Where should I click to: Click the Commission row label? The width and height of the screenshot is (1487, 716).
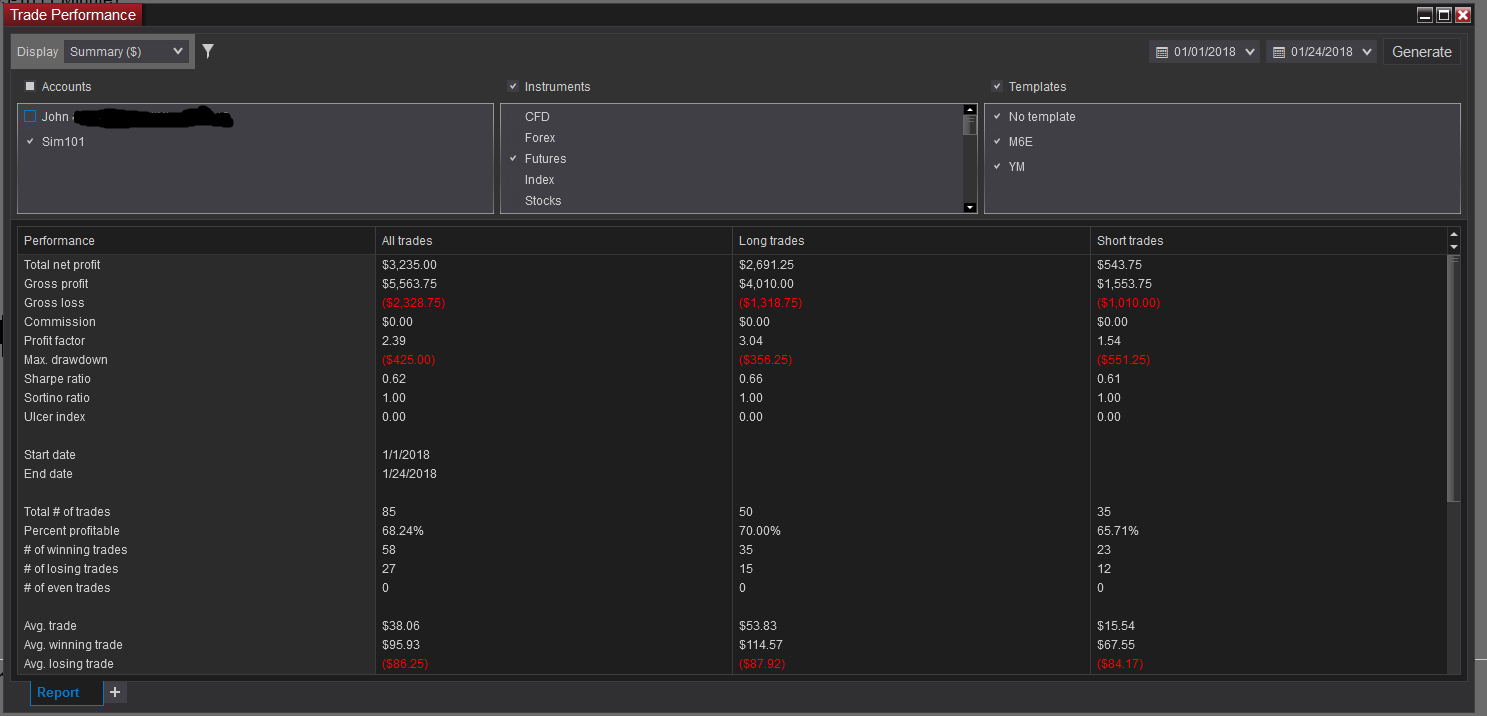click(x=60, y=322)
